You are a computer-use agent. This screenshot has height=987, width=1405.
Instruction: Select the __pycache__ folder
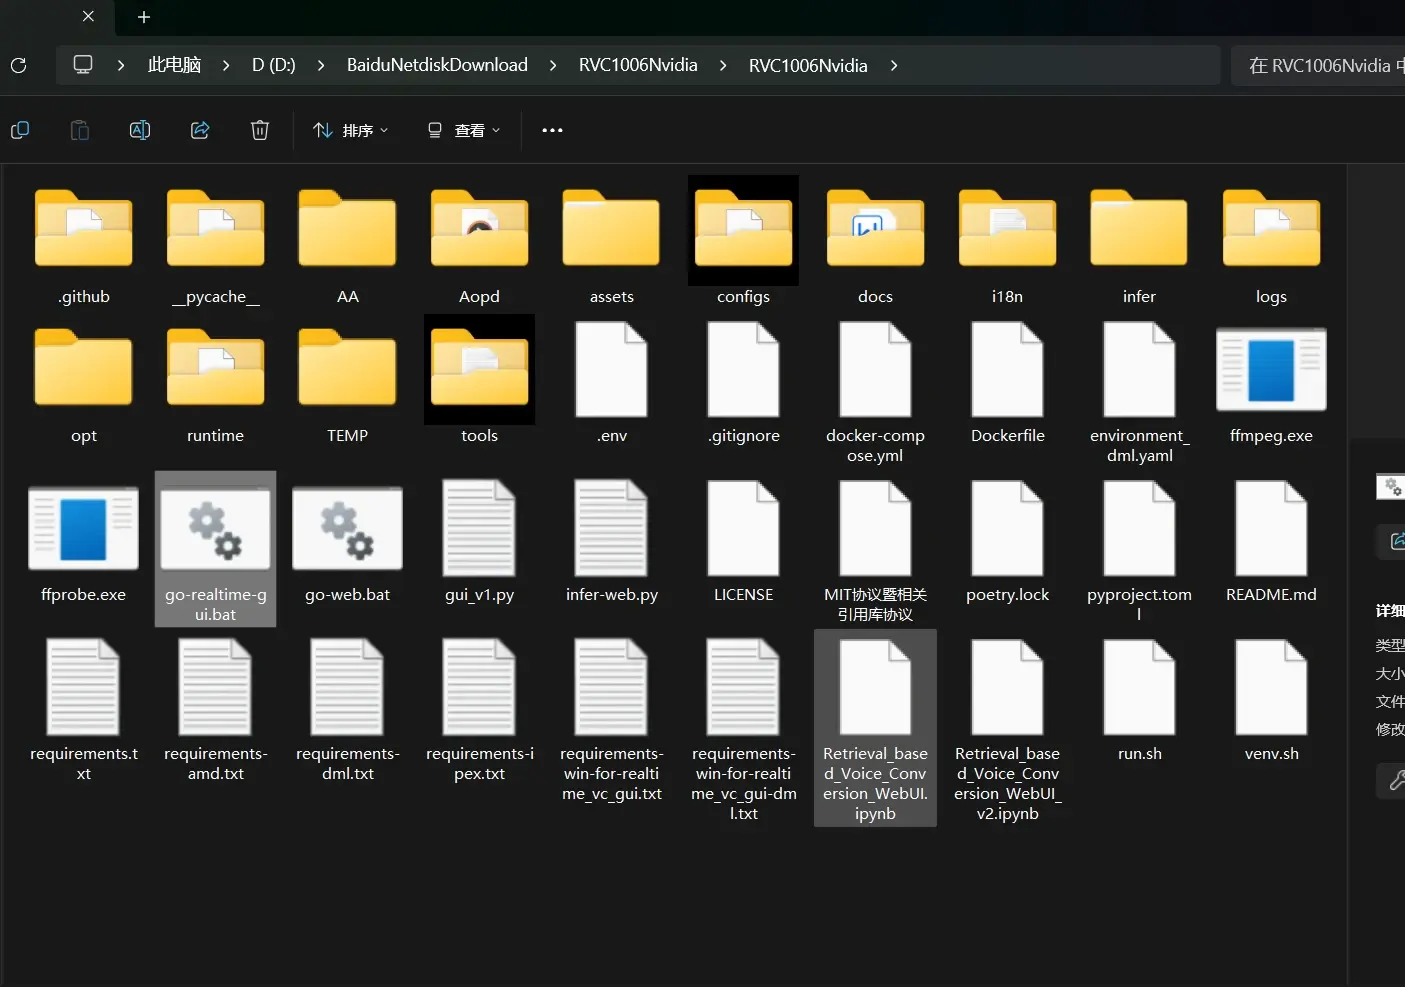(216, 246)
